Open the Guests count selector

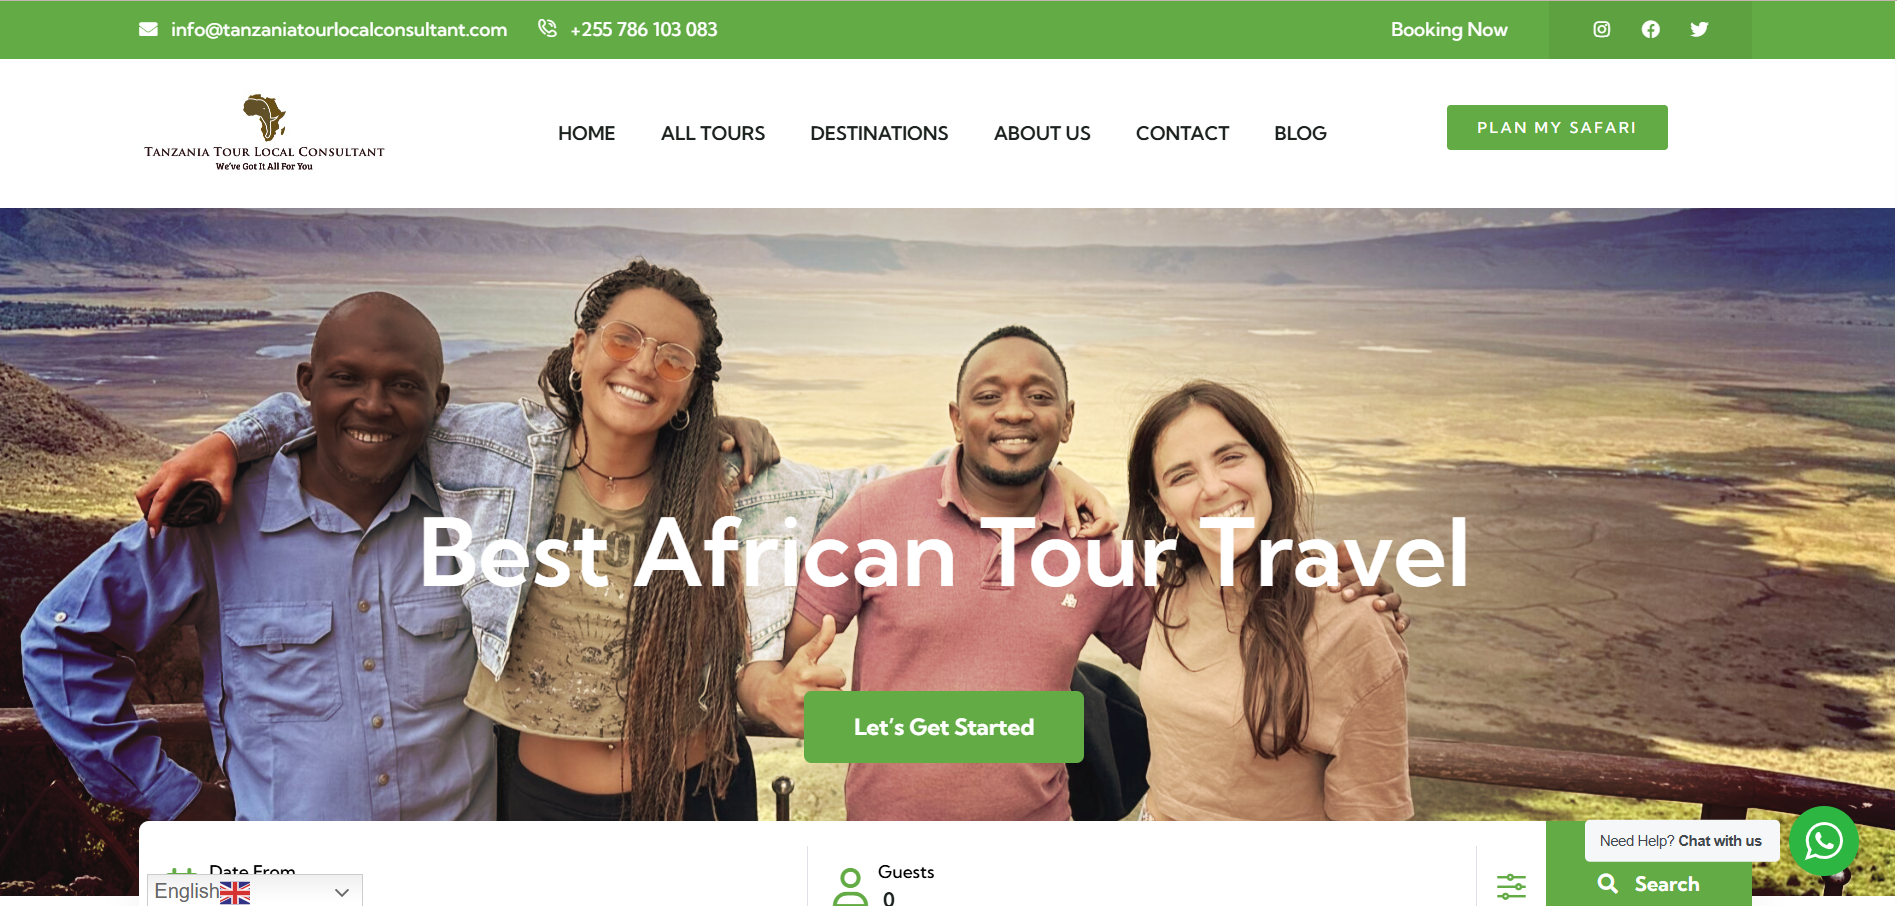pos(1140,884)
